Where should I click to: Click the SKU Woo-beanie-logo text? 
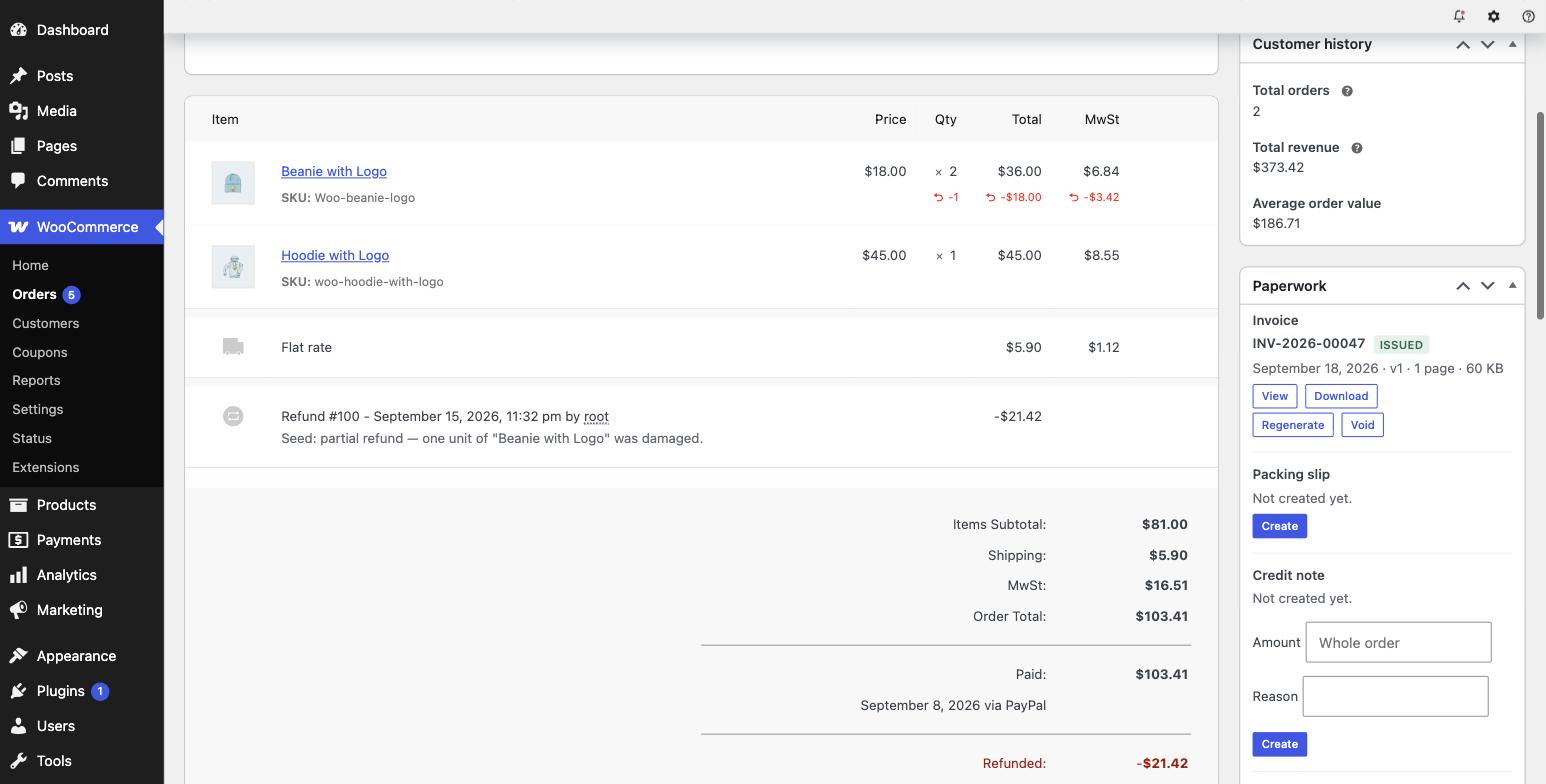348,197
